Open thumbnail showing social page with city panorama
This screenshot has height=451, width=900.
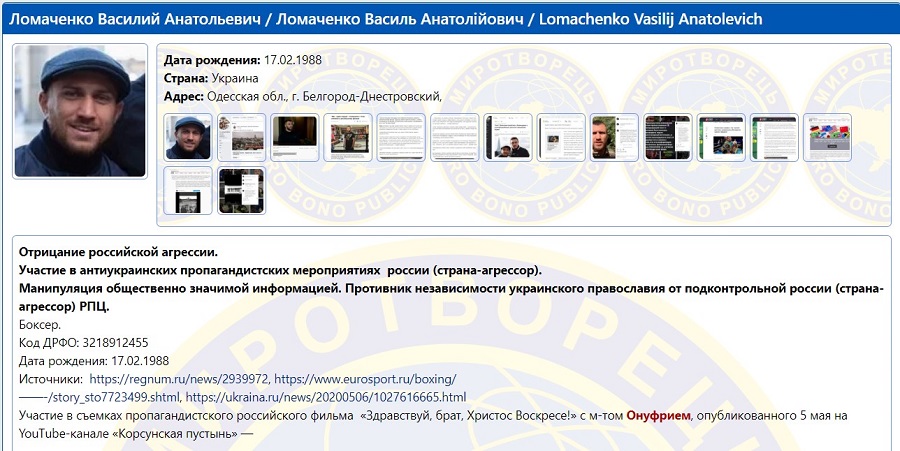(242, 138)
